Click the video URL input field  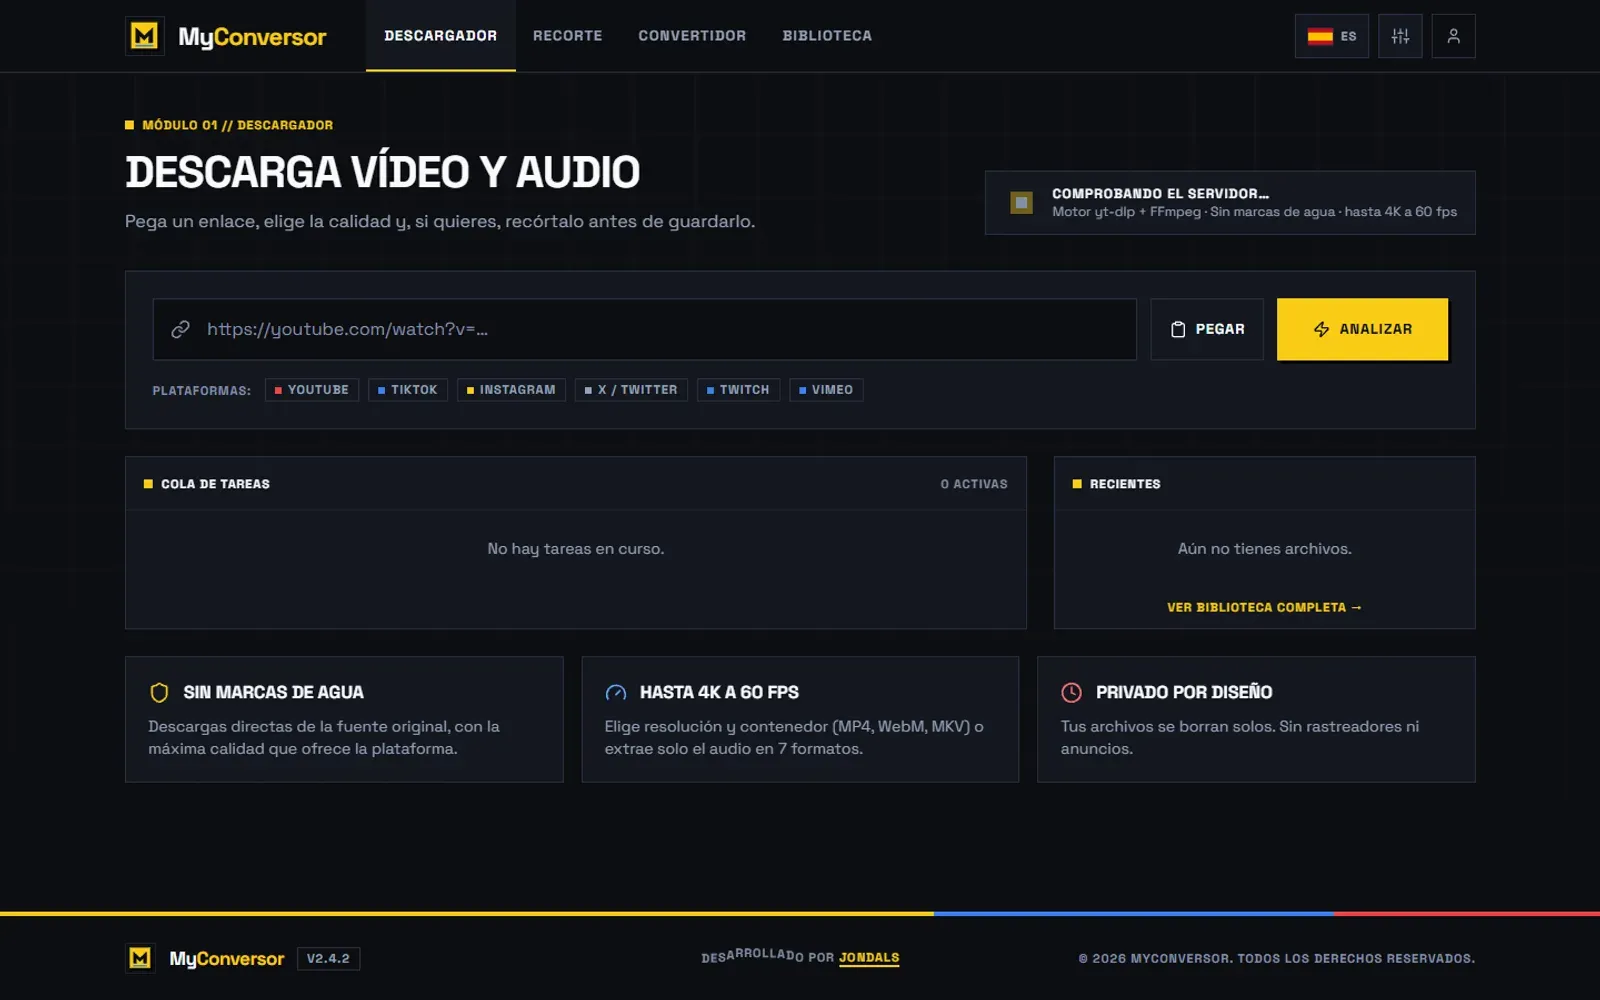tap(645, 329)
